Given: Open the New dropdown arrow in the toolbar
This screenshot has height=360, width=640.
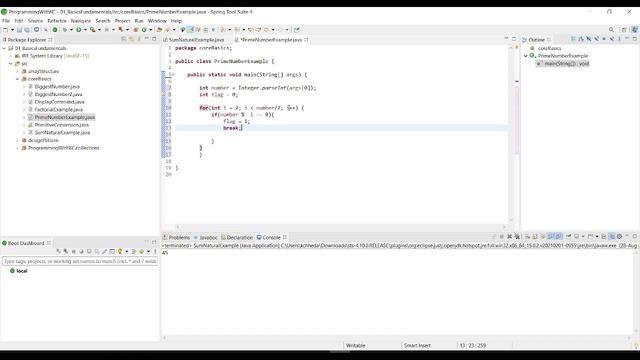Looking at the screenshot, I should tap(12, 30).
